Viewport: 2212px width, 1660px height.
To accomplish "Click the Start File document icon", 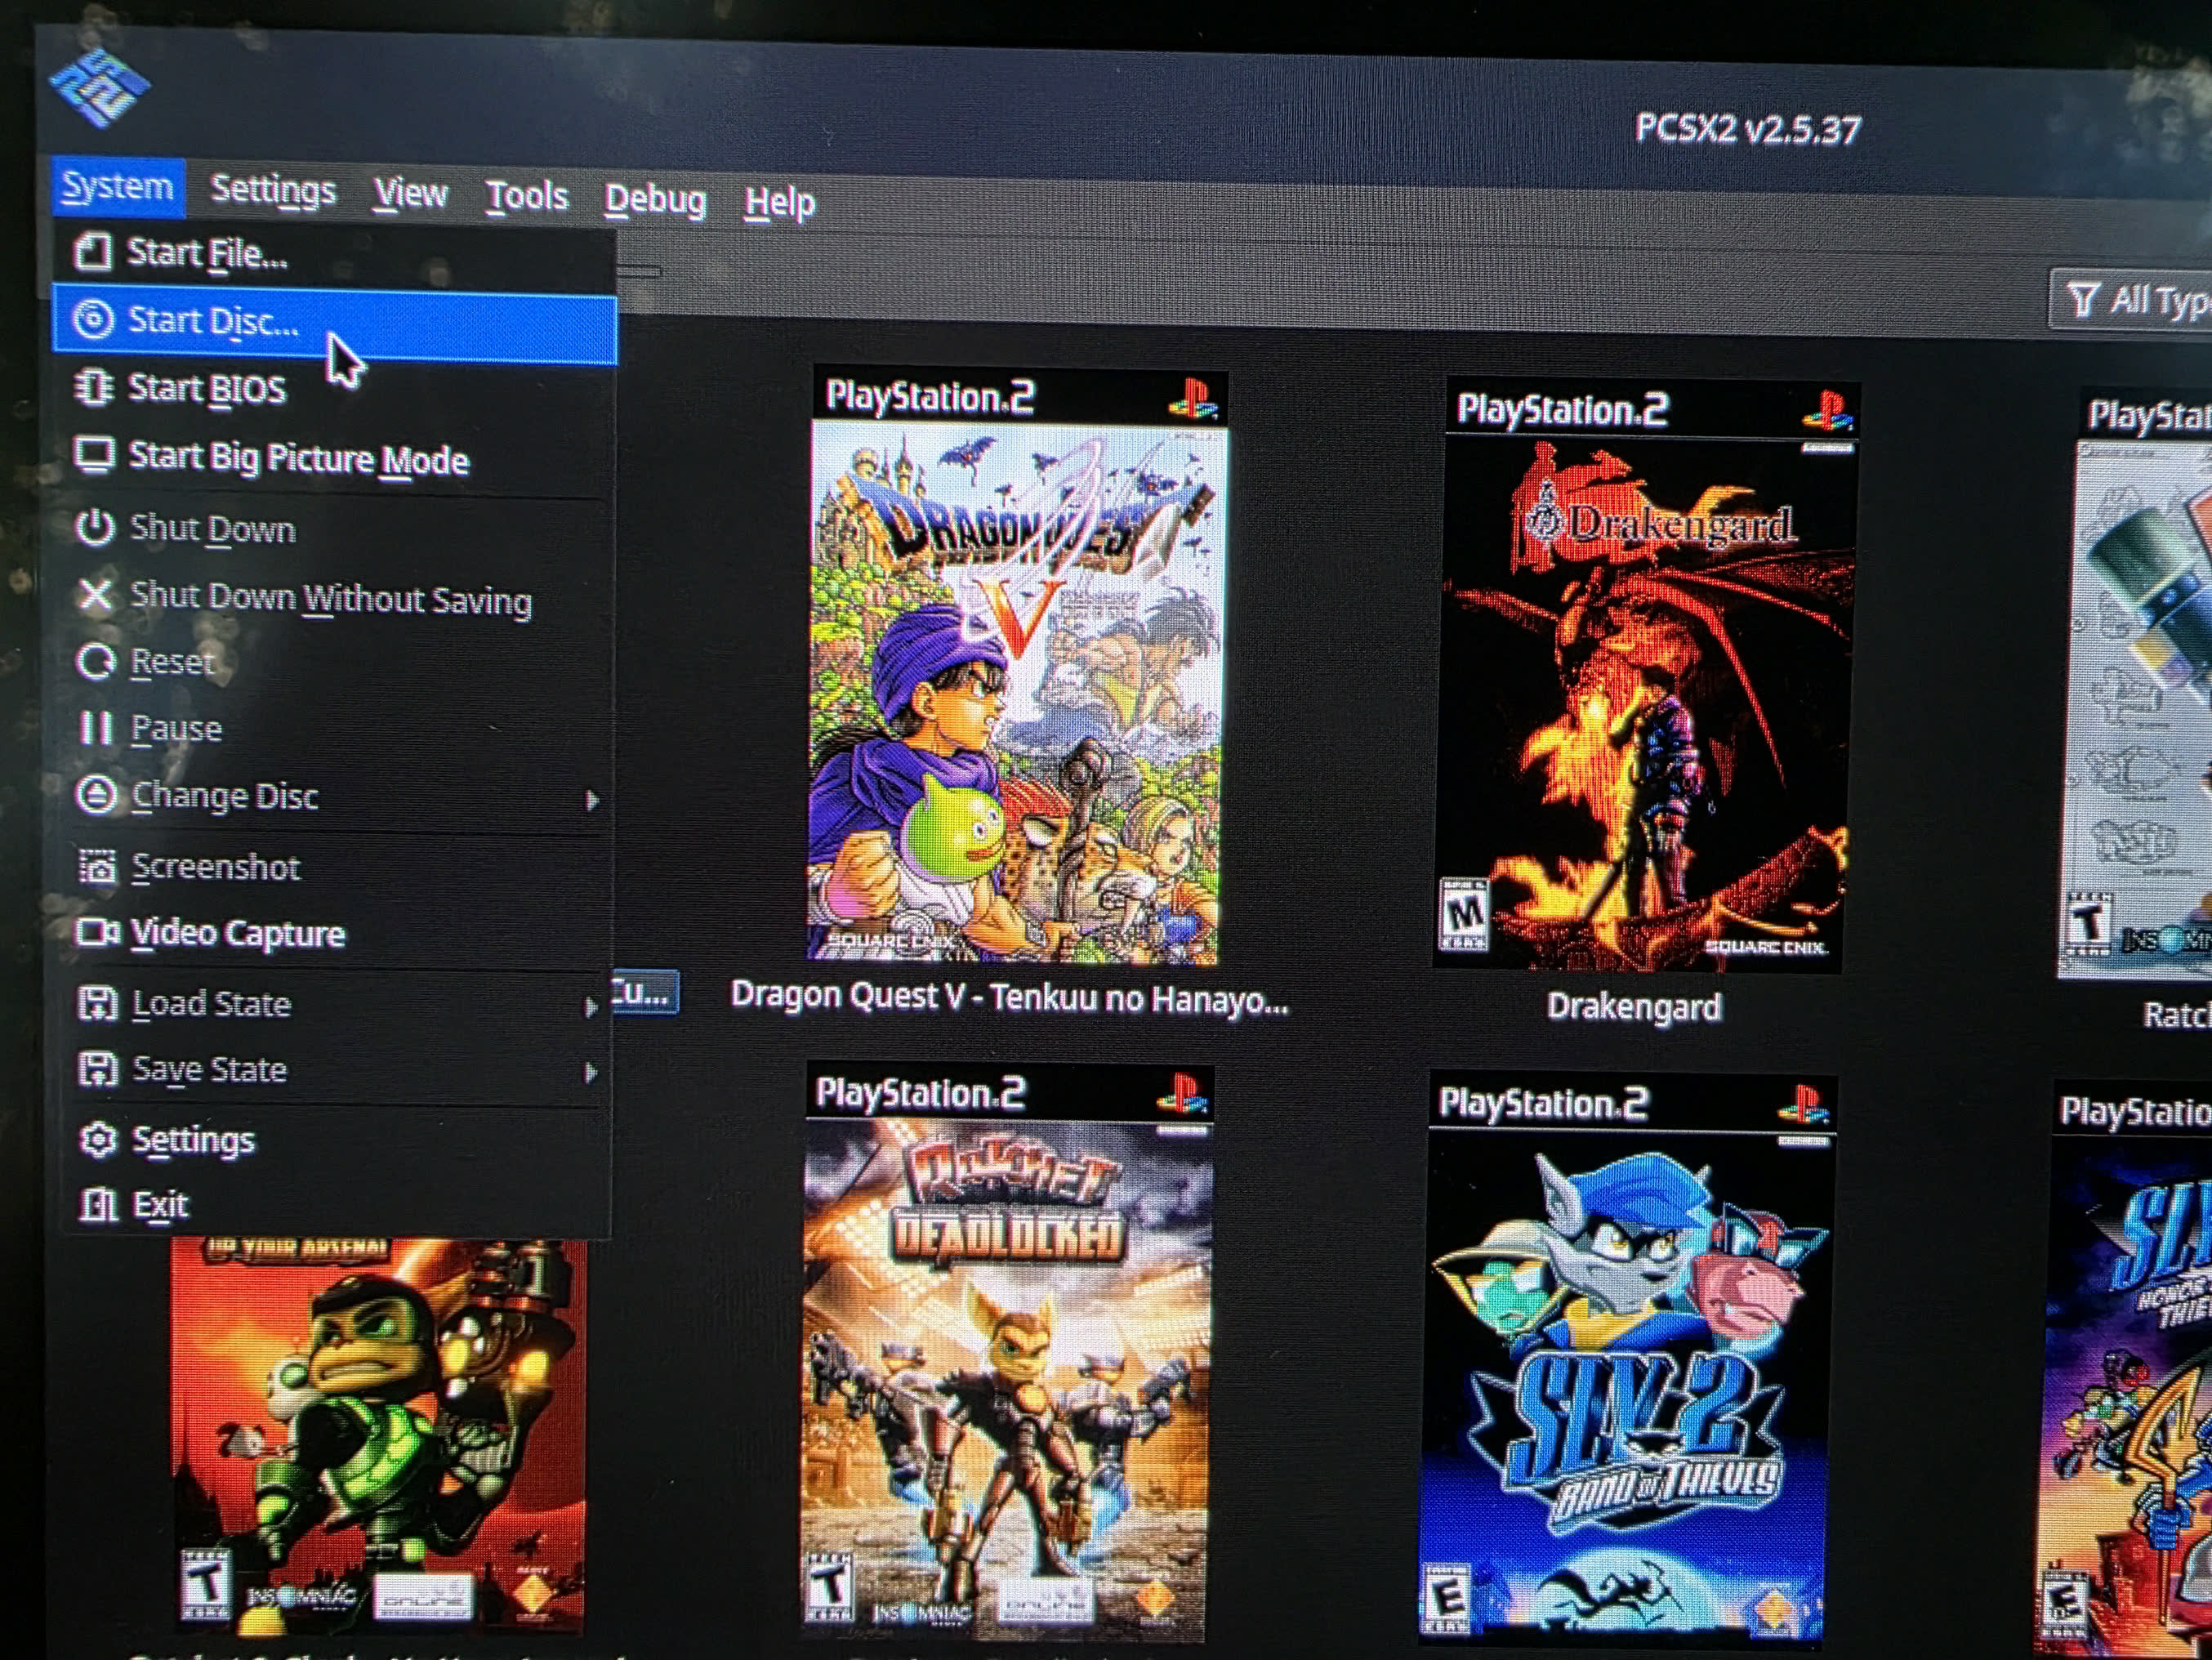I will coord(93,252).
